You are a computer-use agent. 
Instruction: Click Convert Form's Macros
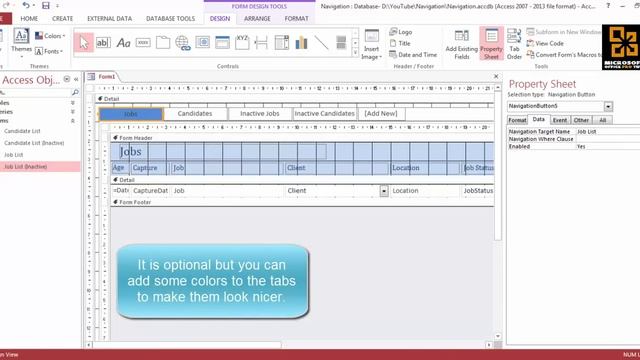point(564,55)
